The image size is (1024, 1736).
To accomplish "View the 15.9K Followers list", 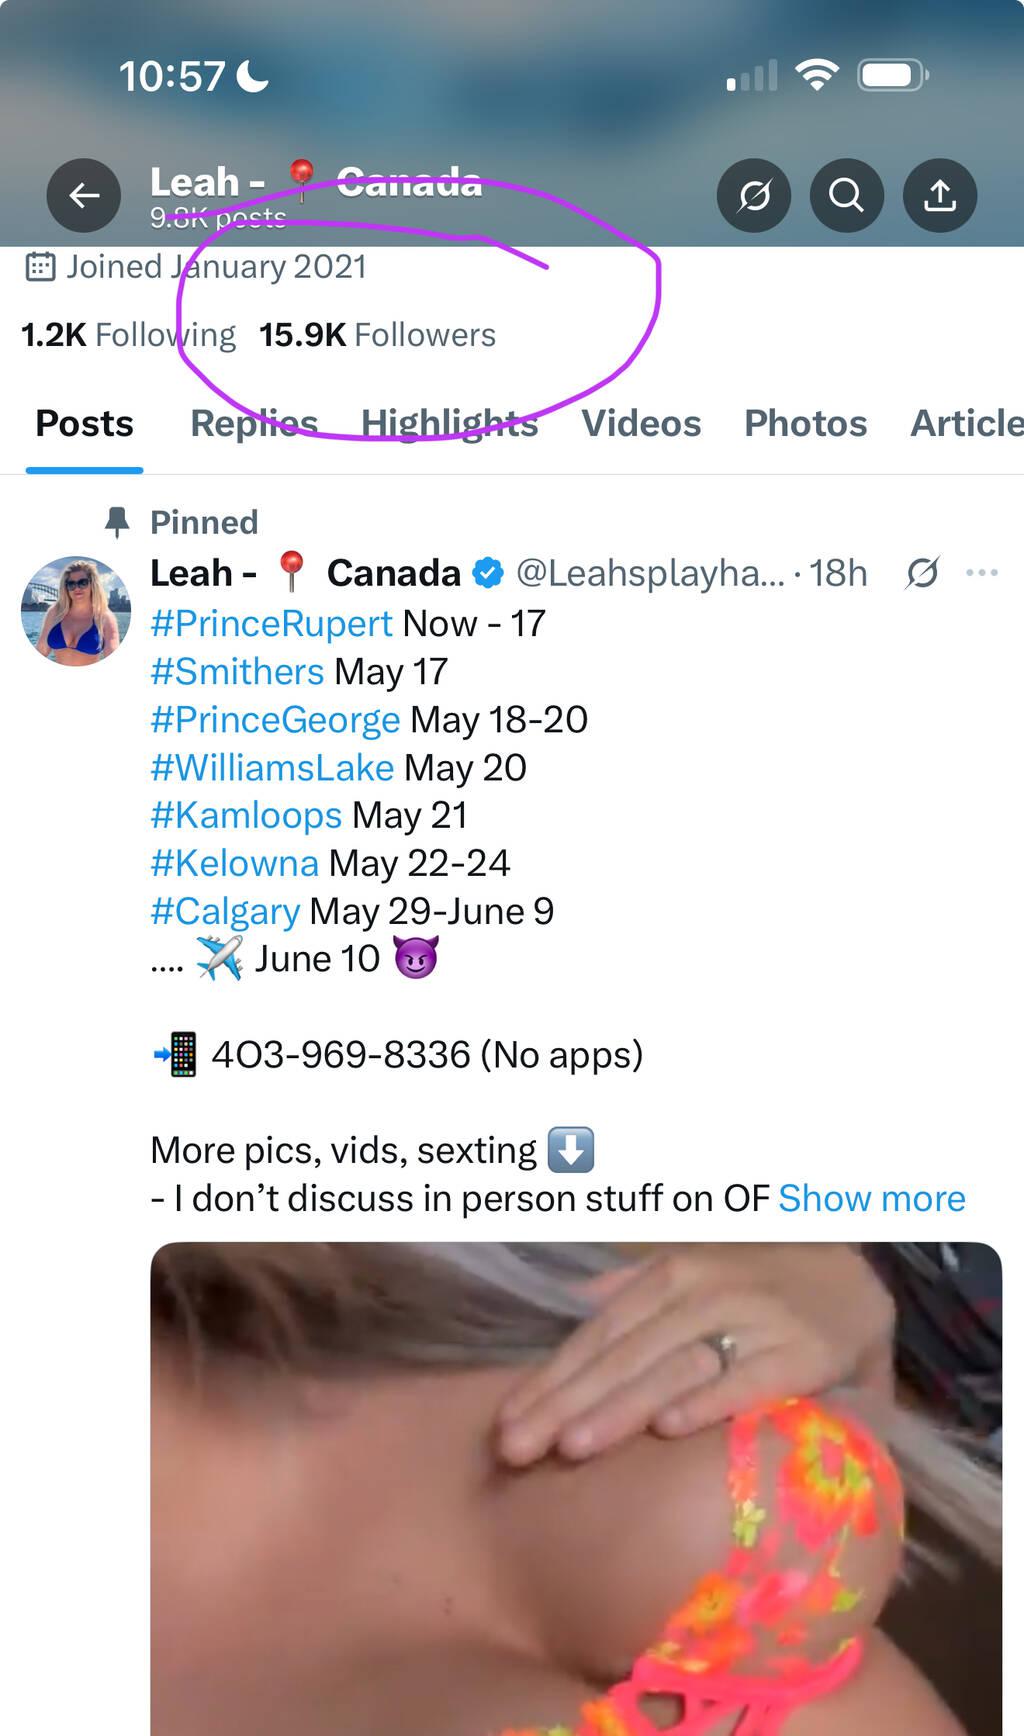I will click(377, 335).
